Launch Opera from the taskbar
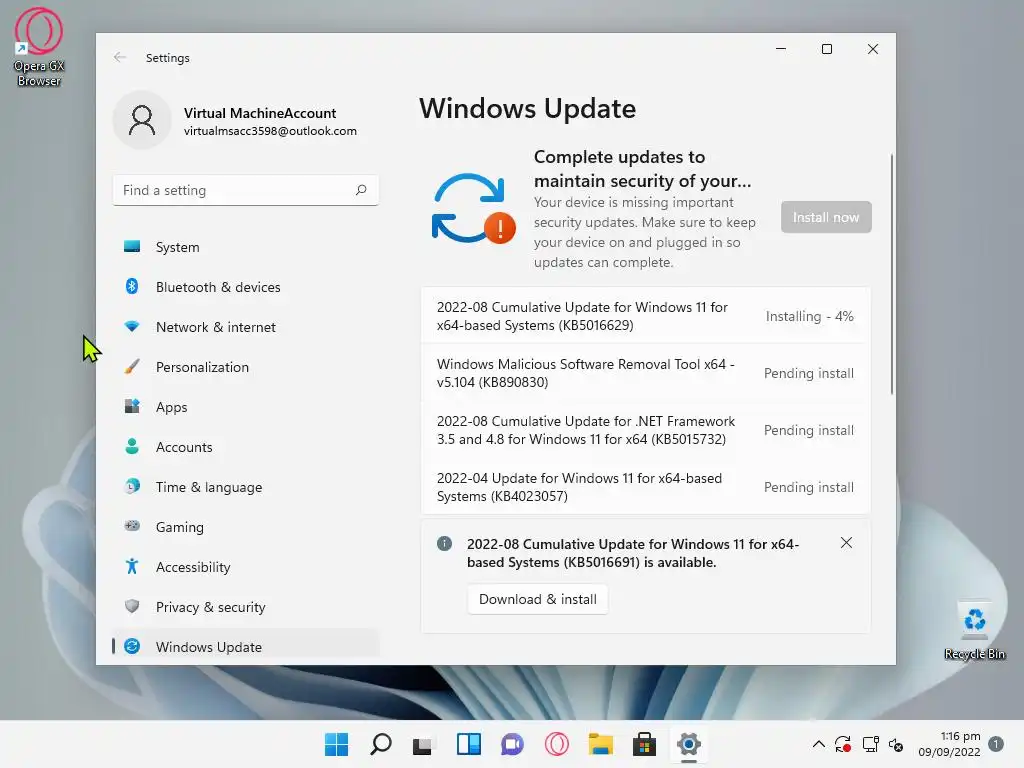The height and width of the screenshot is (768, 1024). click(x=557, y=744)
